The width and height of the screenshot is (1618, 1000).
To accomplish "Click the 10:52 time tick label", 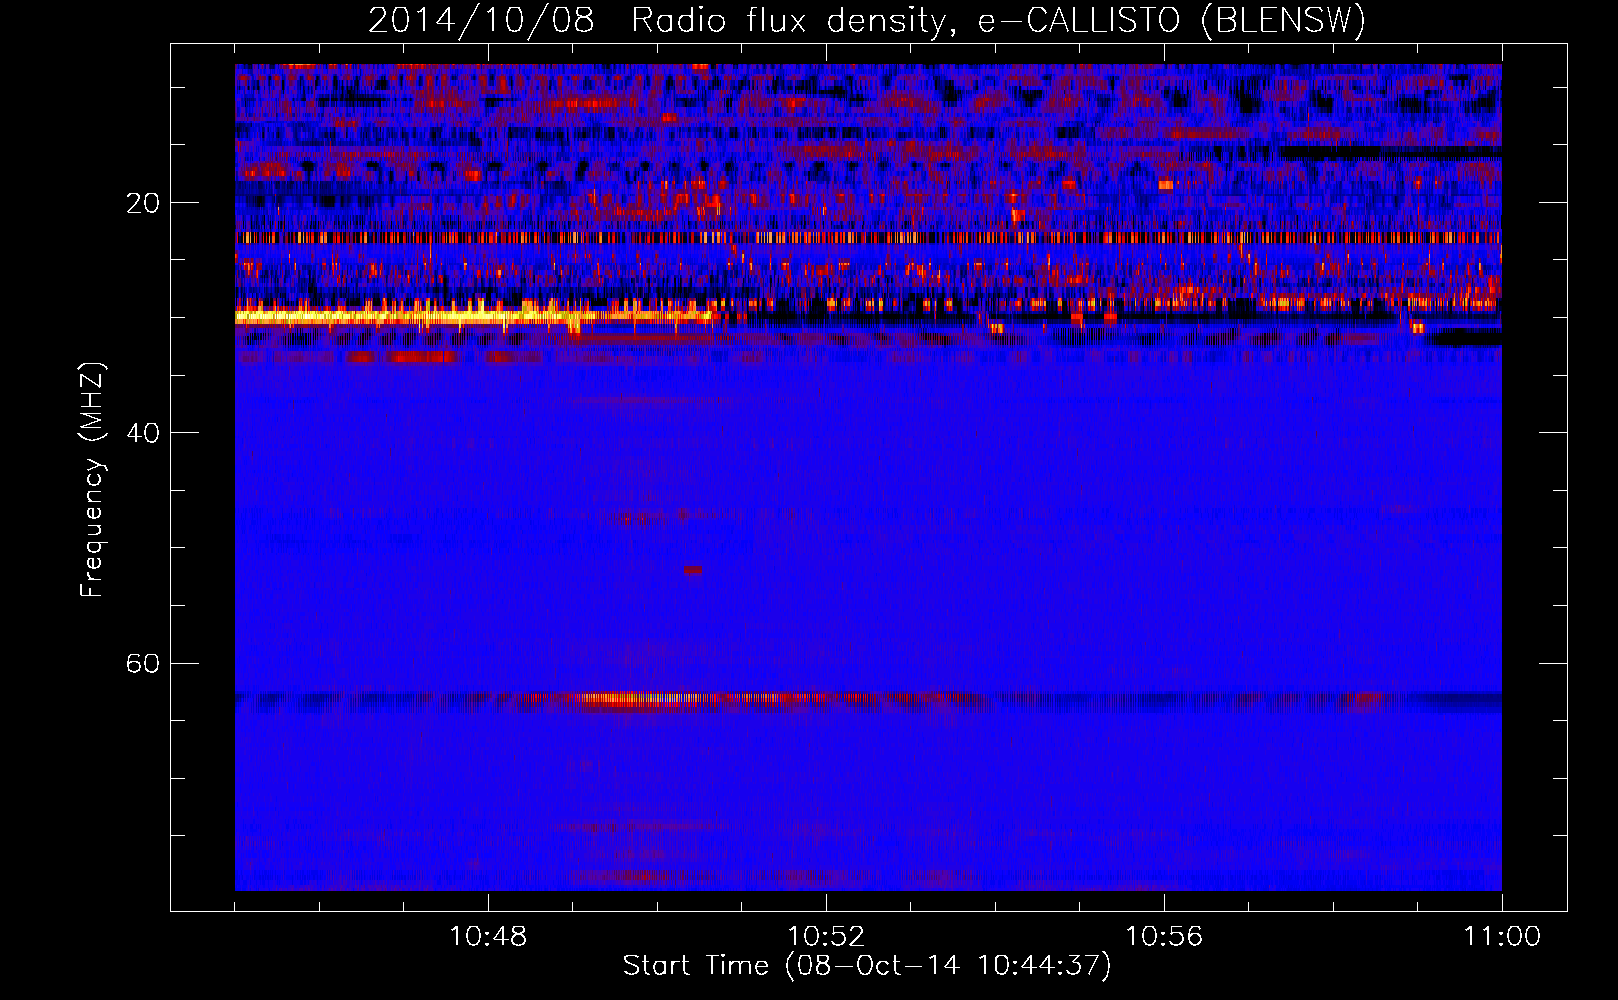I will coord(826,937).
